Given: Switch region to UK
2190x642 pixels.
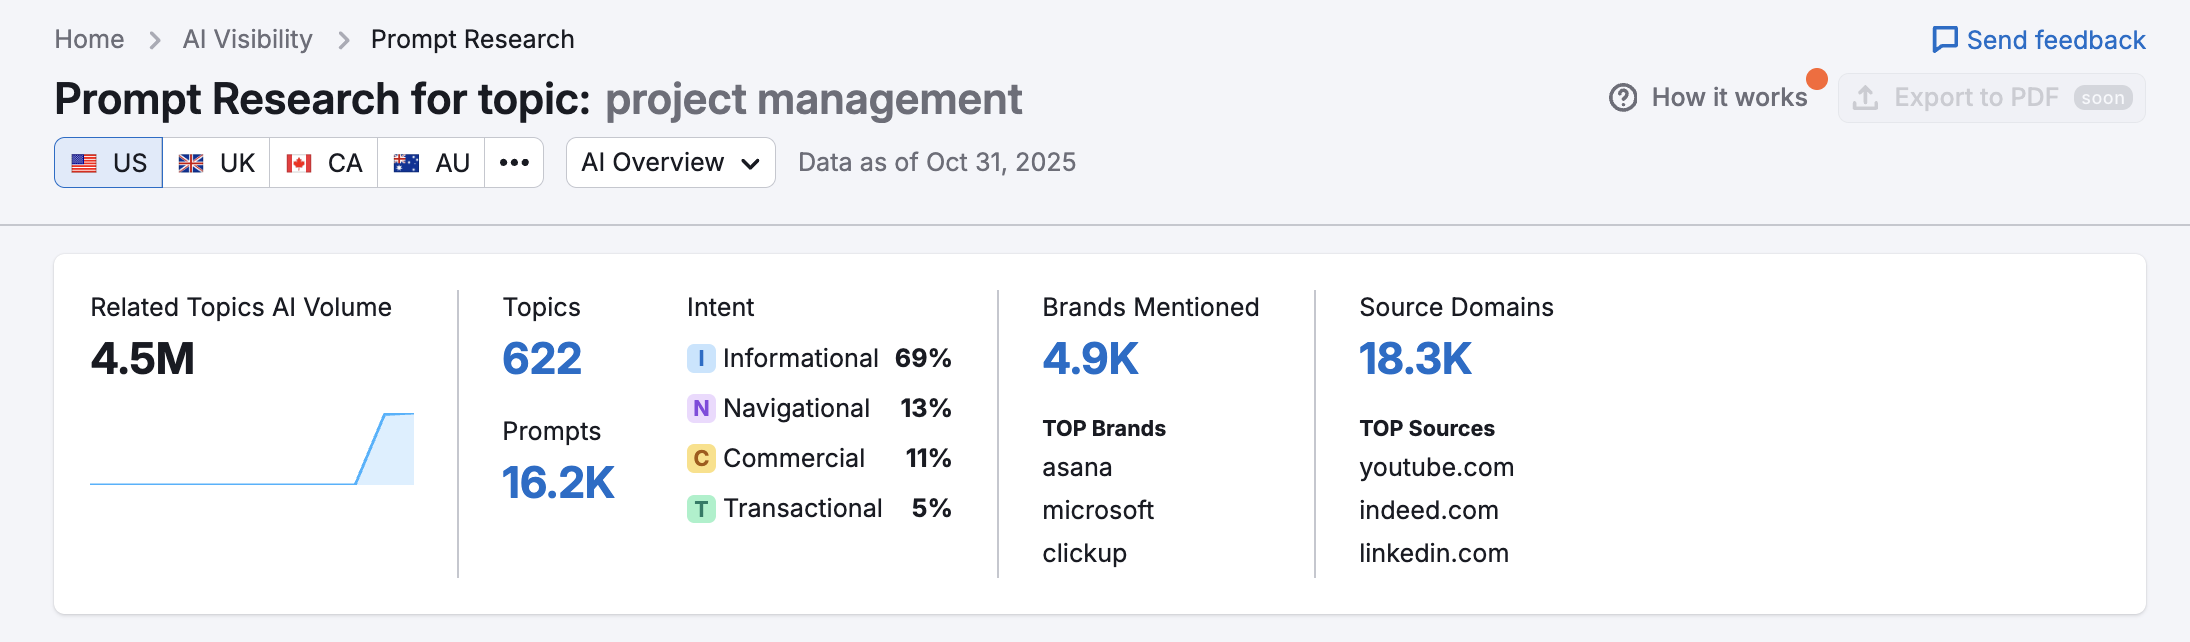Looking at the screenshot, I should click(217, 163).
